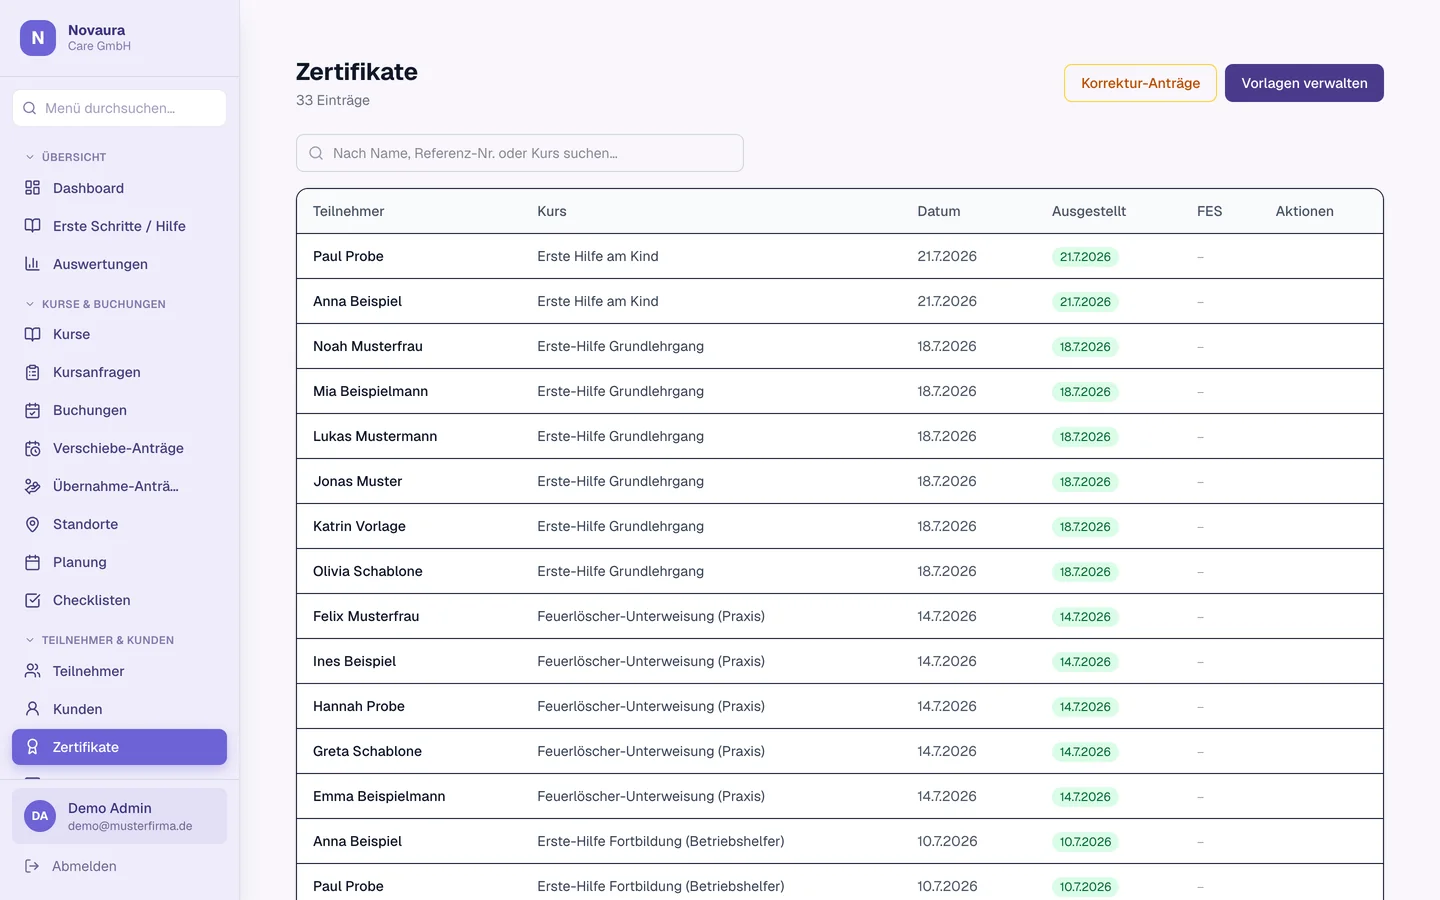
Task: Open the Teilnehmer menu entry
Action: [119, 671]
